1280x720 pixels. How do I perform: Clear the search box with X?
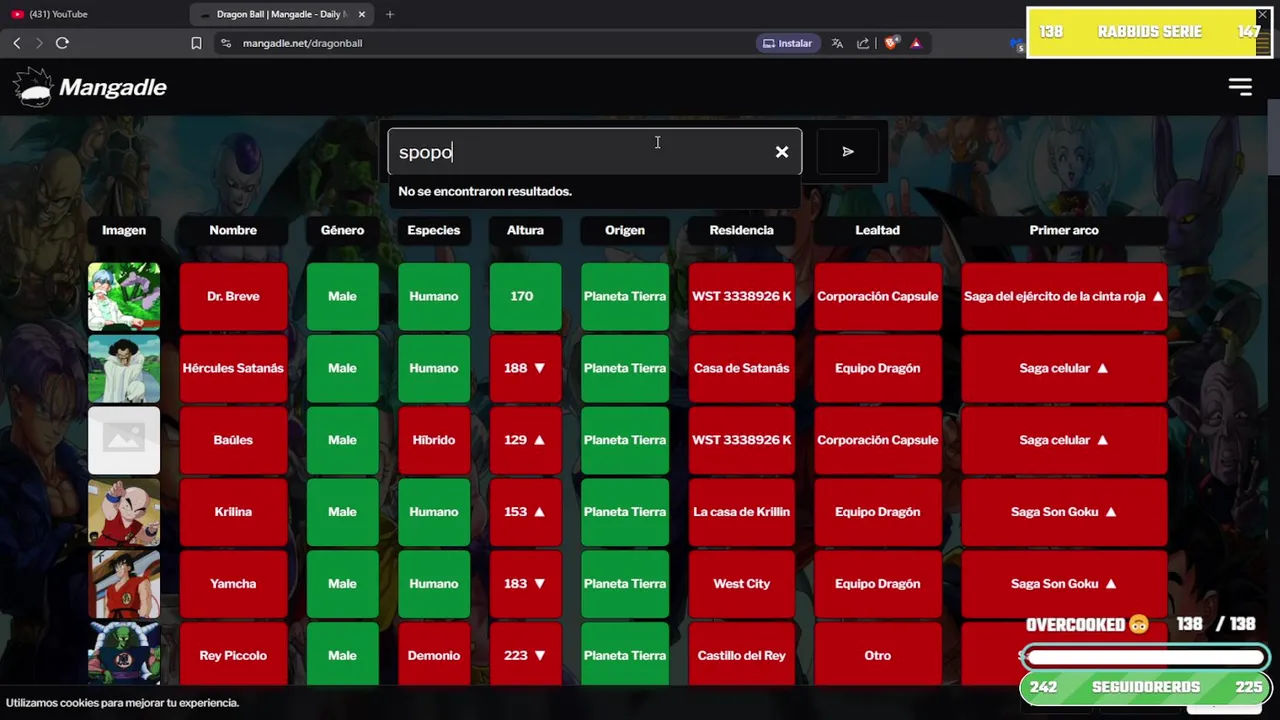tap(782, 152)
